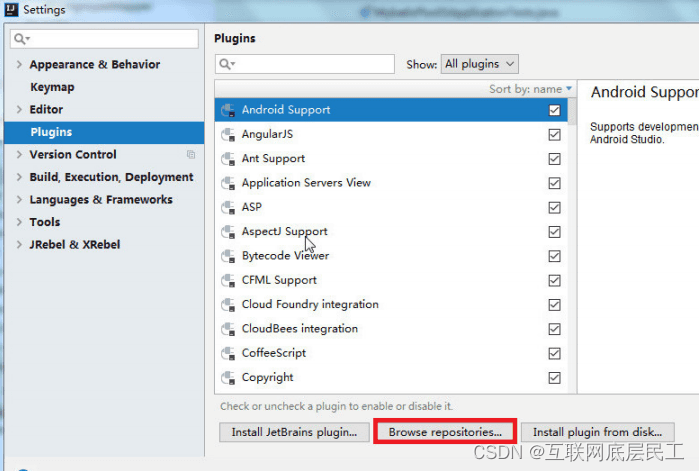Viewport: 699px width, 471px height.
Task: Expand Appearance & Behavior section
Action: point(19,65)
